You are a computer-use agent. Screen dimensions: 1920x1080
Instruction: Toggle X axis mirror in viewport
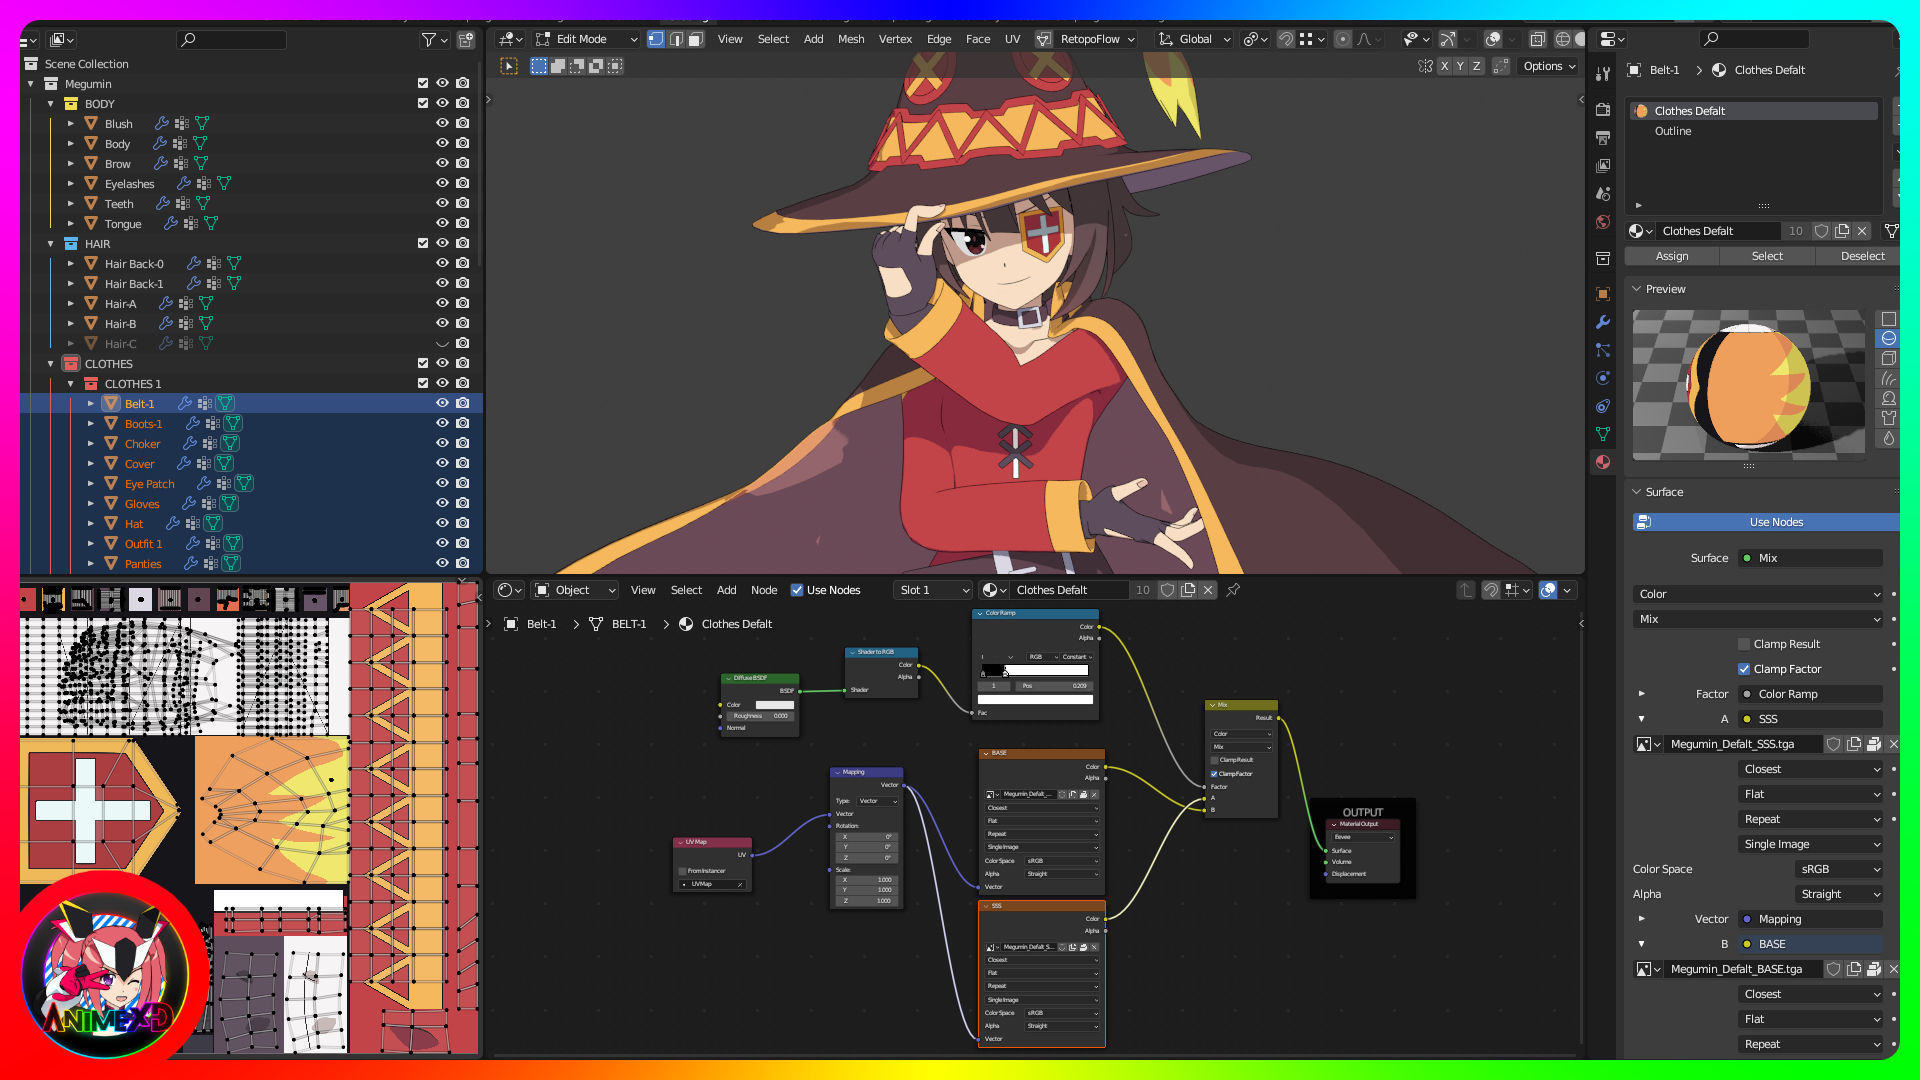1444,66
